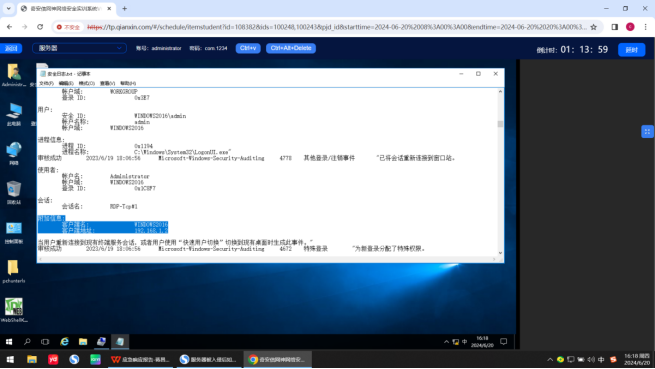Open the Control Panel desktop icon
Screen dimensions: 655x369
point(14,232)
